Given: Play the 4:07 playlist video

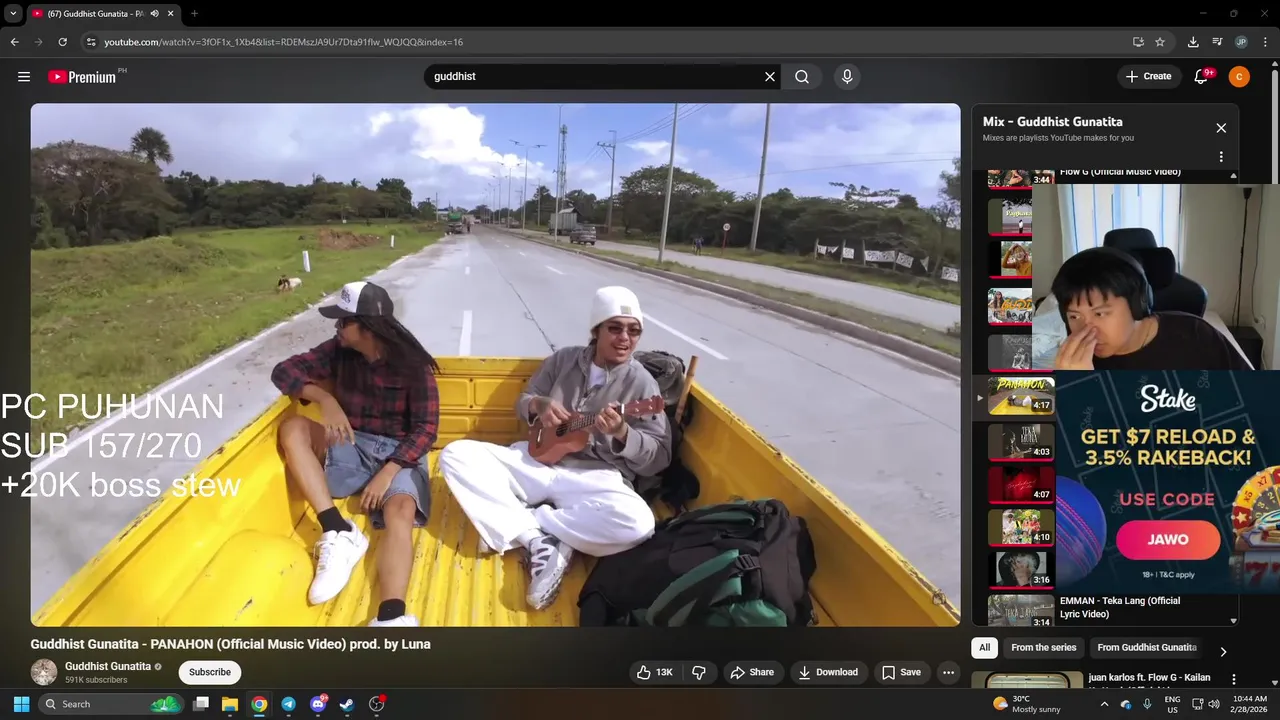Looking at the screenshot, I should (x=1021, y=485).
